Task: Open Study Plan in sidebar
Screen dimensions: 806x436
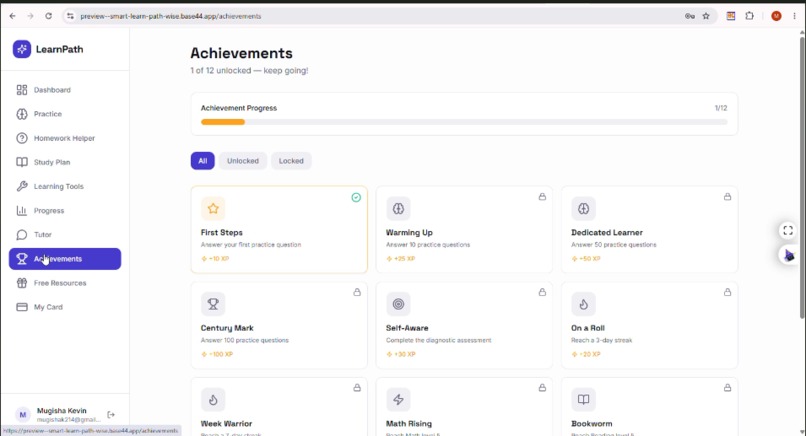Action: (x=65, y=162)
